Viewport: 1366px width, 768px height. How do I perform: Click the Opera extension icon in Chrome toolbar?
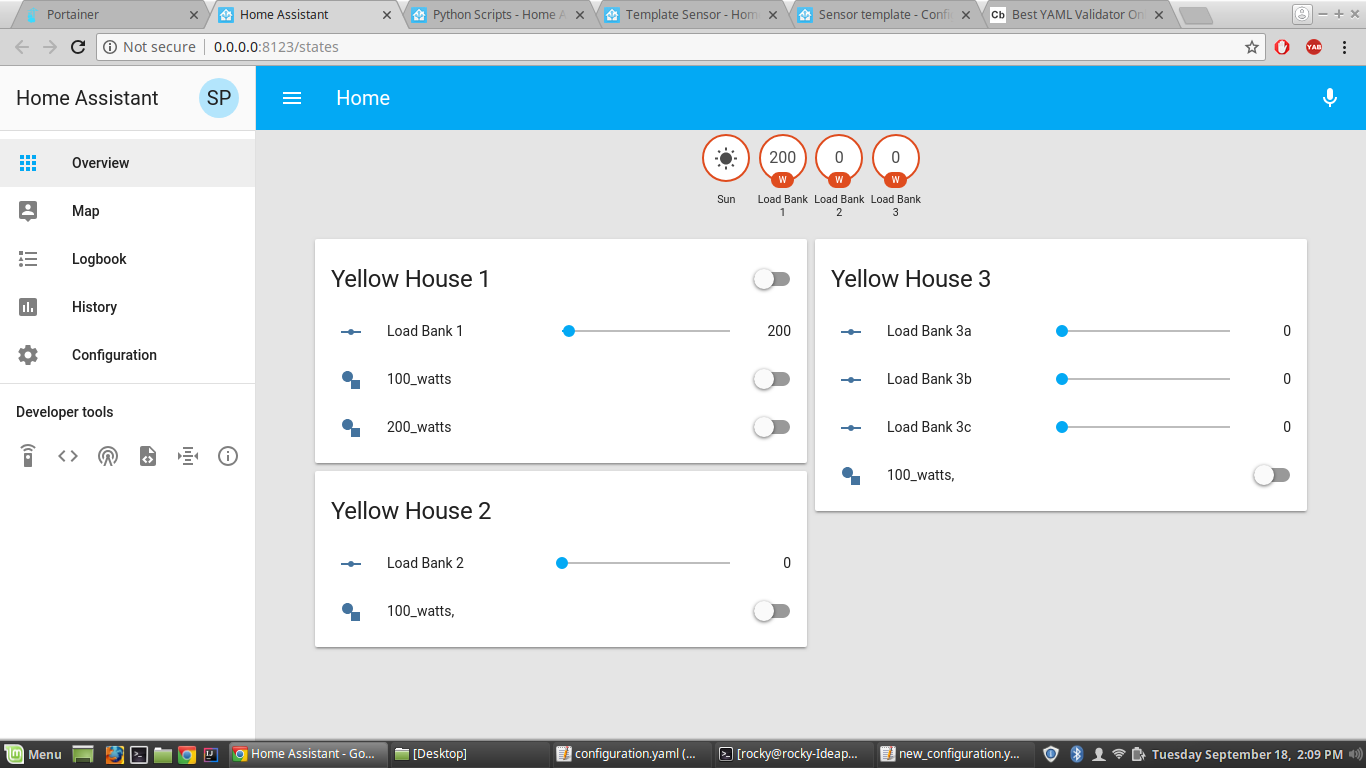point(1282,47)
